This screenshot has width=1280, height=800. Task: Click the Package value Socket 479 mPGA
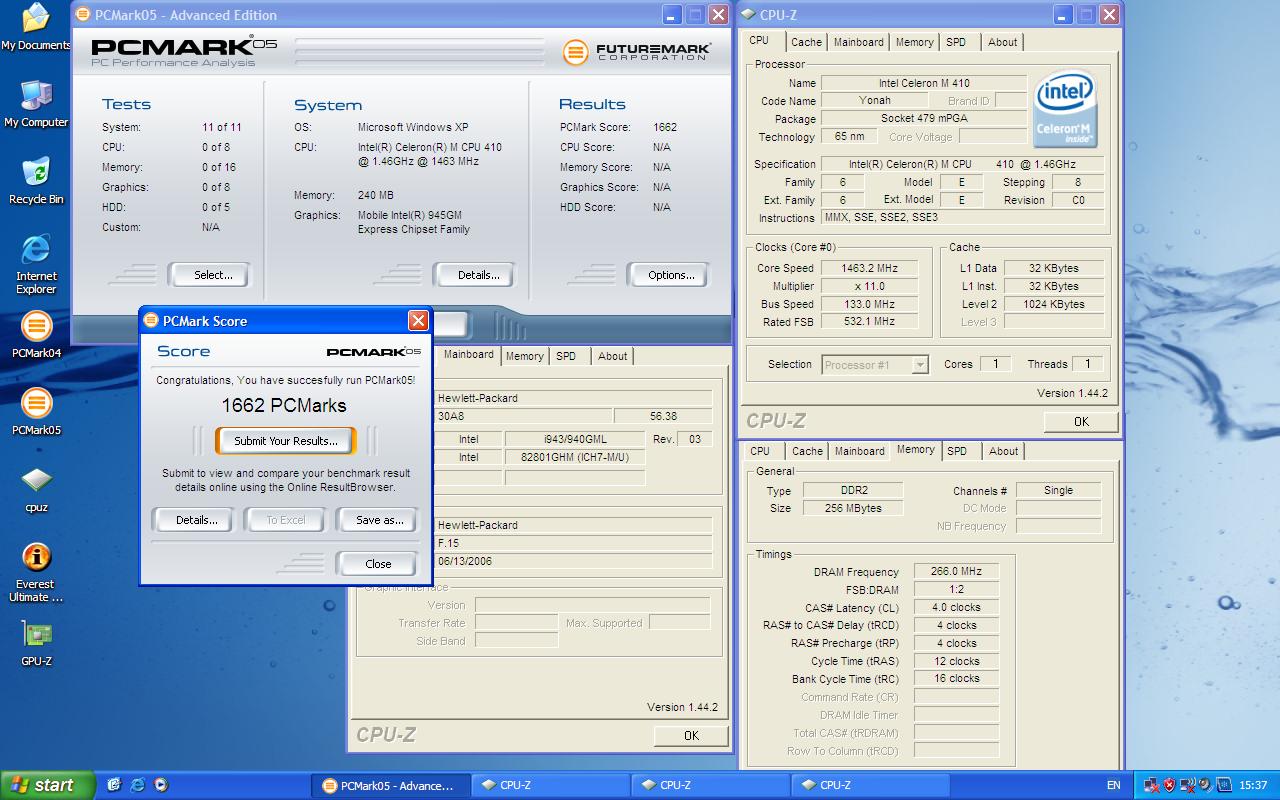(x=924, y=119)
